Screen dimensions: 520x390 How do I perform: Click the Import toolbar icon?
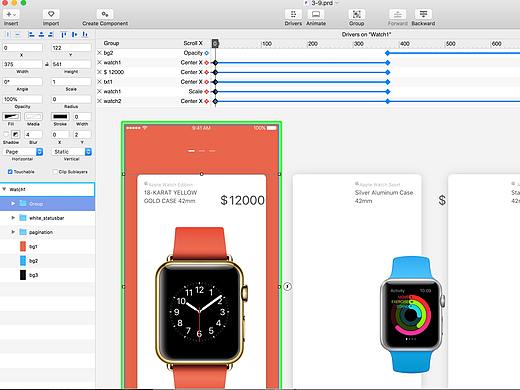(x=51, y=14)
